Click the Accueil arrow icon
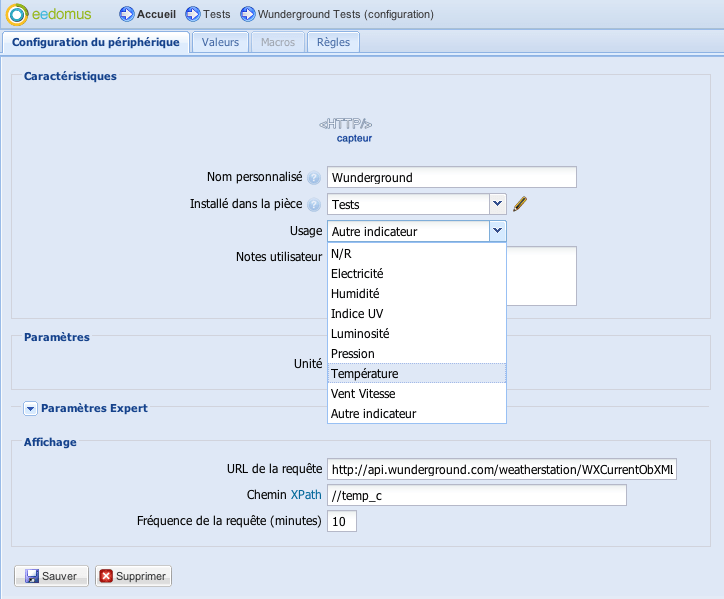724x599 pixels. click(127, 14)
